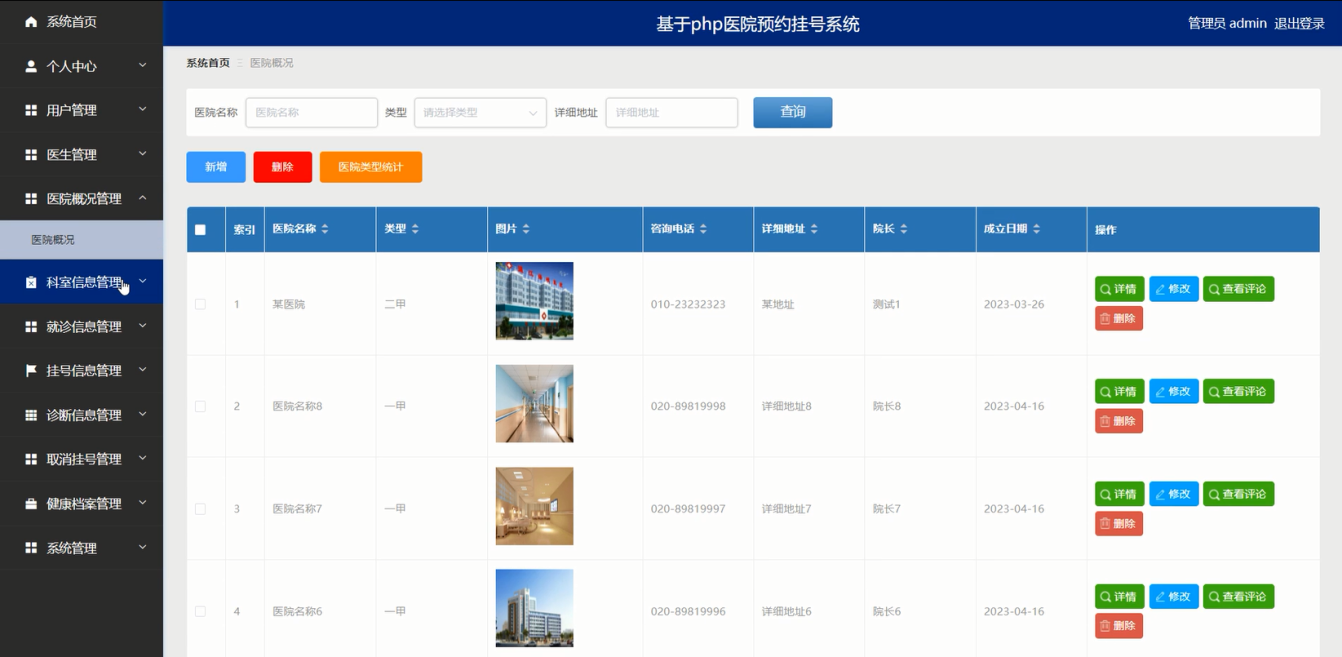The width and height of the screenshot is (1342, 657).
Task: Click the grid icon beside 就诊信息管理
Action: click(31, 327)
